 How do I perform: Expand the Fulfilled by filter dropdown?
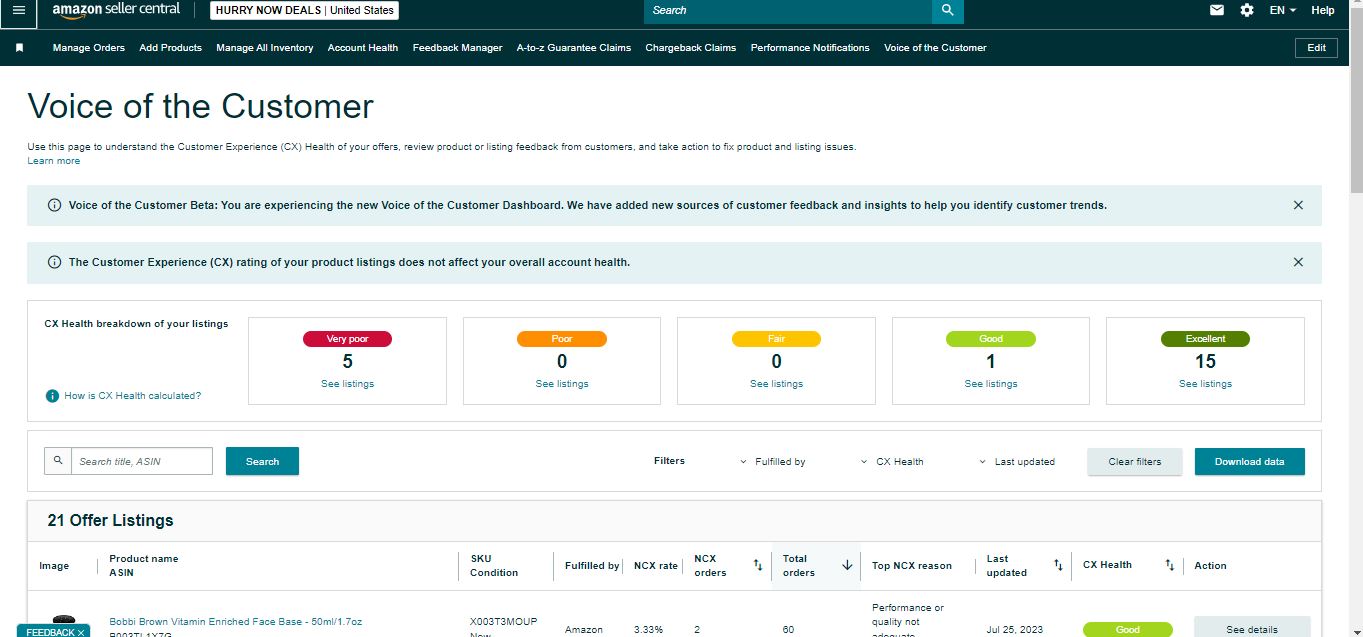point(773,462)
